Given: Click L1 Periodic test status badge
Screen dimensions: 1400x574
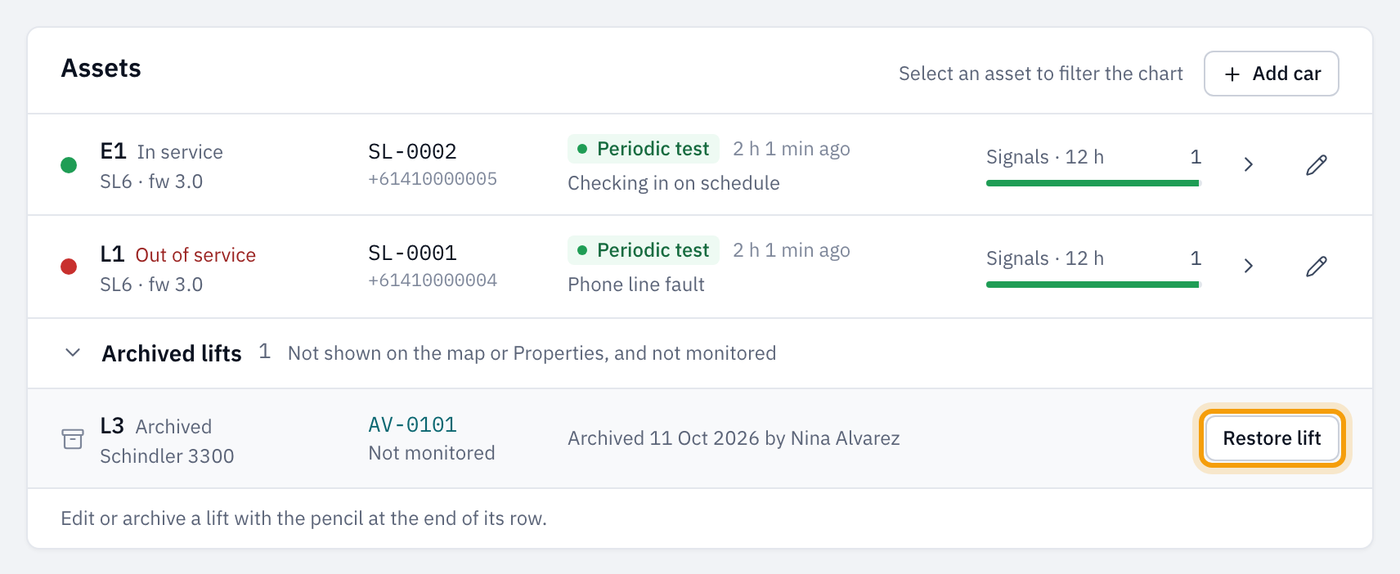Looking at the screenshot, I should (643, 250).
